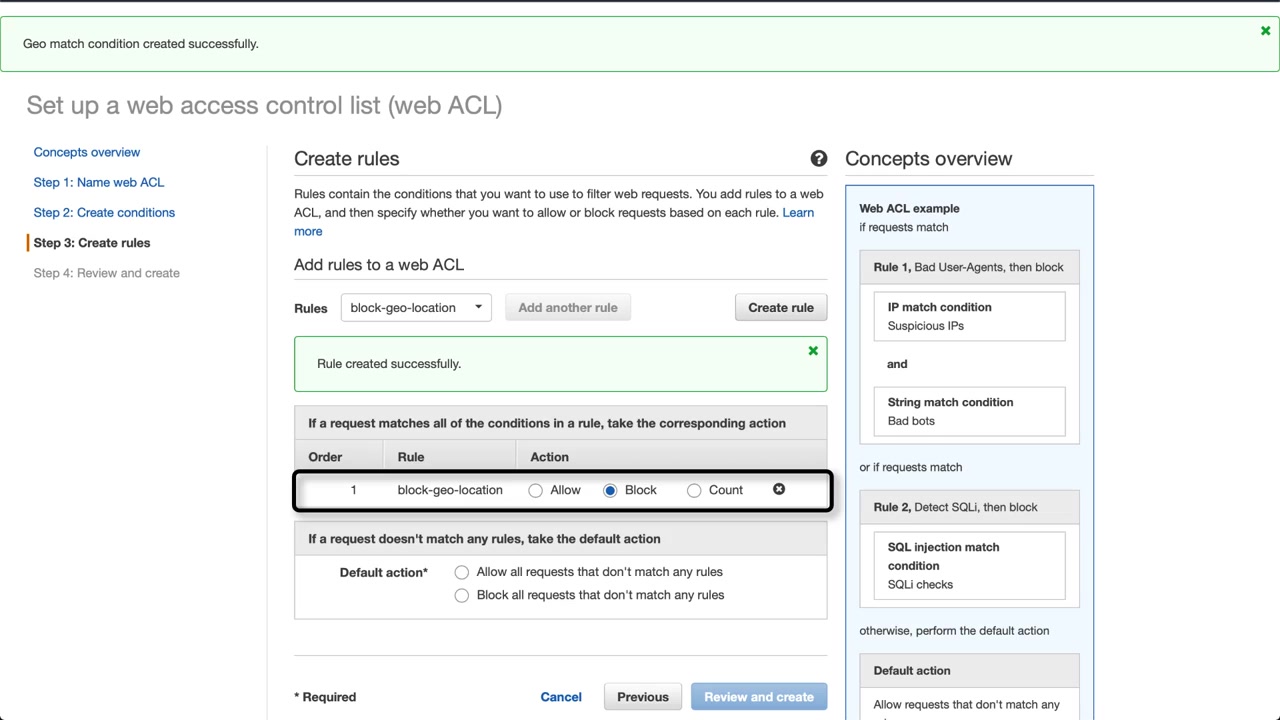Click the Add another rule button
This screenshot has width=1280, height=720.
pos(567,308)
